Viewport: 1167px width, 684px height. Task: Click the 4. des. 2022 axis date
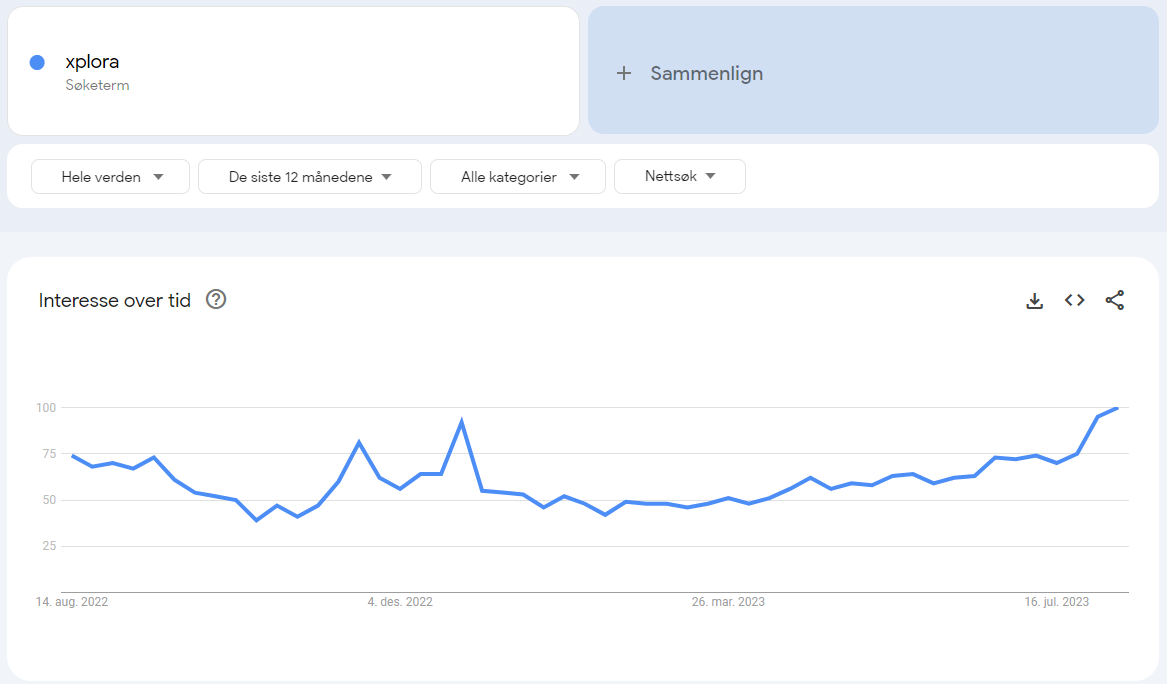coord(400,601)
